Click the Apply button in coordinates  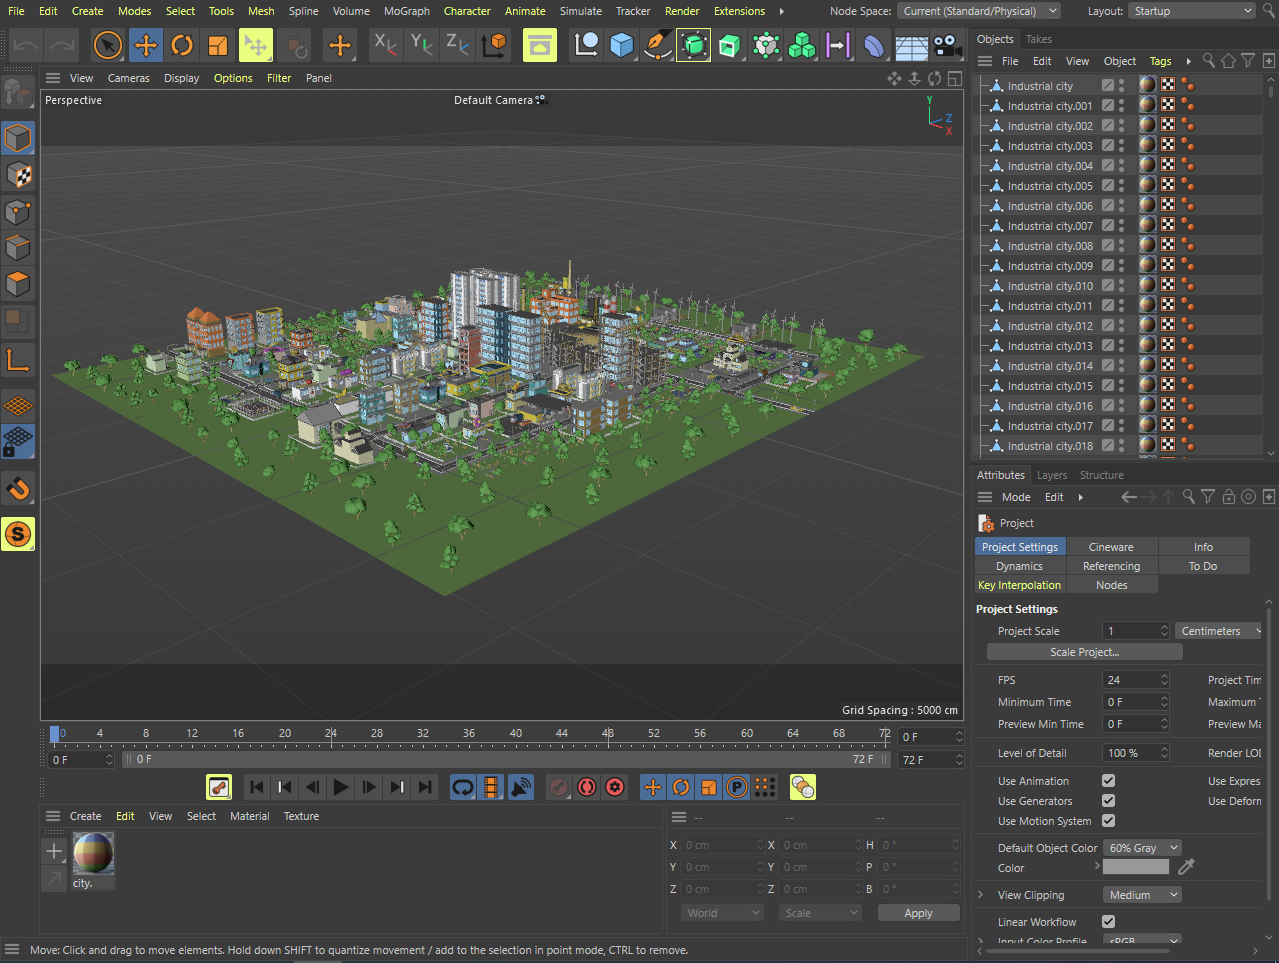click(918, 913)
